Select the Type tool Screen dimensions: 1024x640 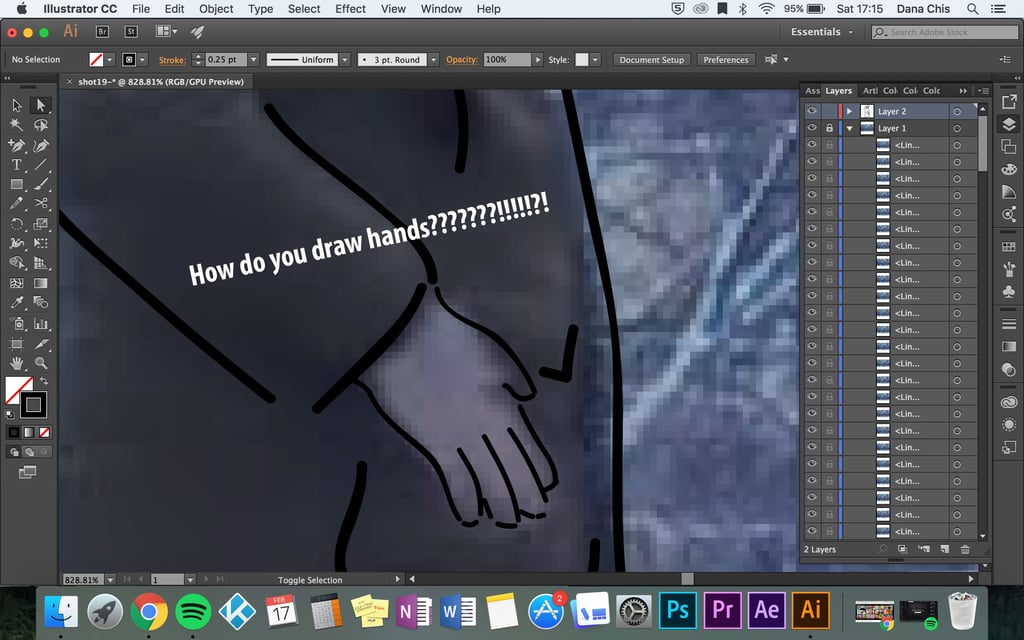(17, 165)
